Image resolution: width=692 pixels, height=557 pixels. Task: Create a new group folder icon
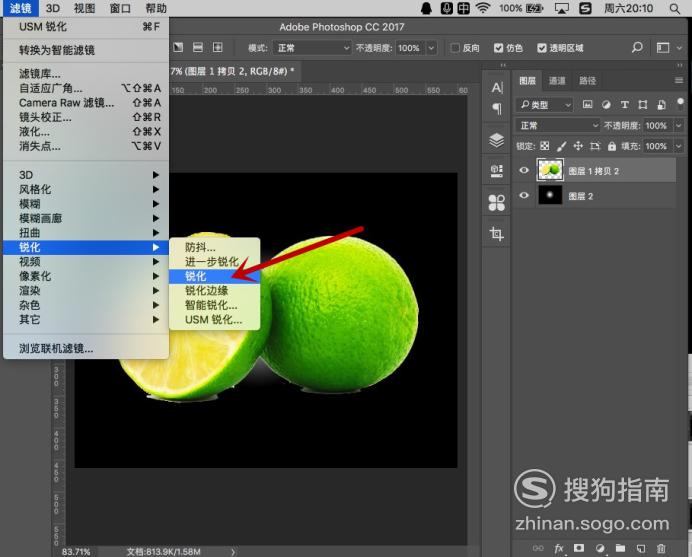pos(621,548)
